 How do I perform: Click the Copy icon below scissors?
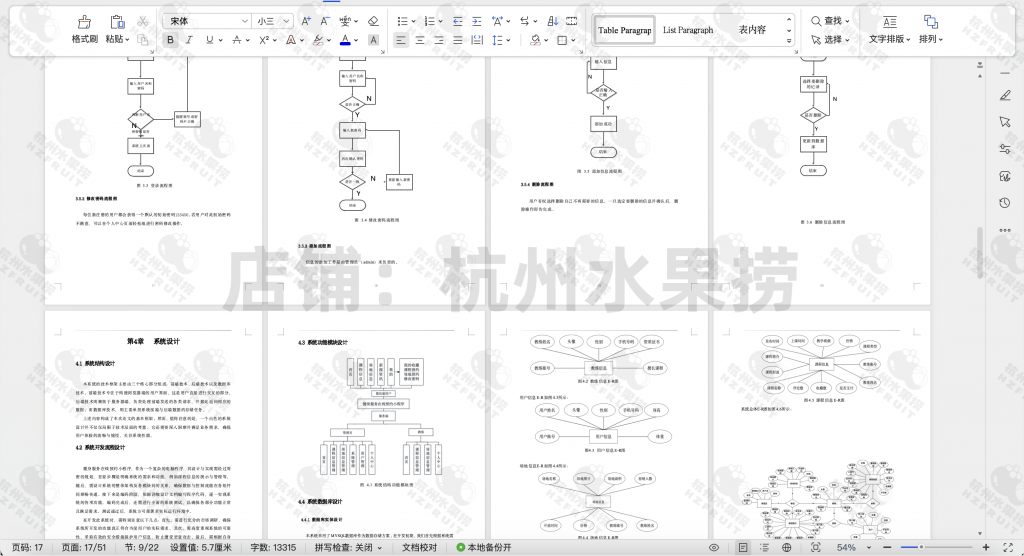[142, 40]
